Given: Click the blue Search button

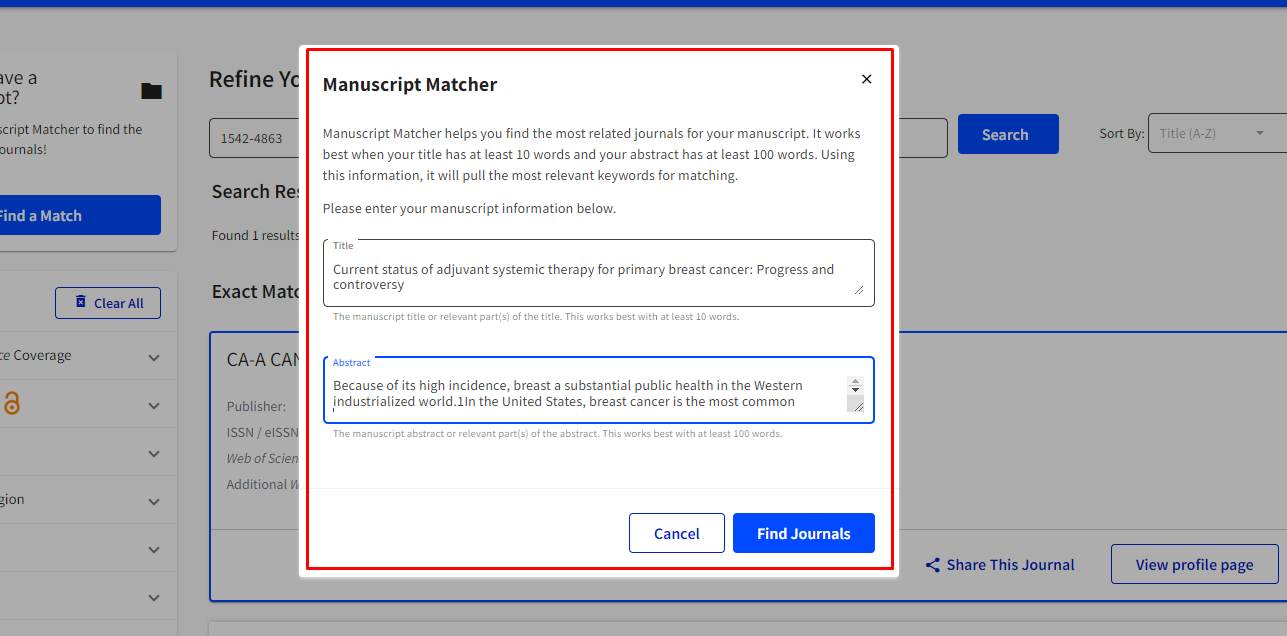Looking at the screenshot, I should point(1008,135).
